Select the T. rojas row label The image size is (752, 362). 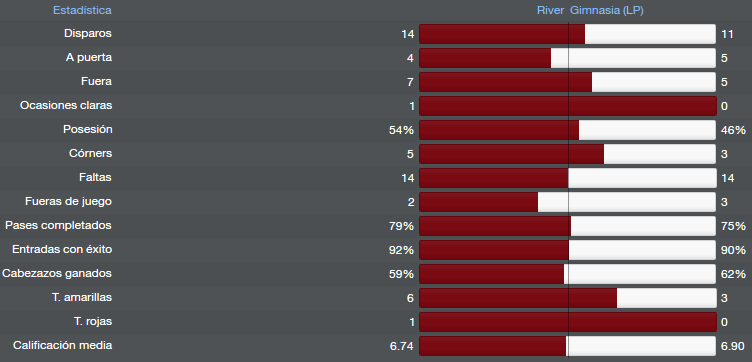[x=93, y=321]
